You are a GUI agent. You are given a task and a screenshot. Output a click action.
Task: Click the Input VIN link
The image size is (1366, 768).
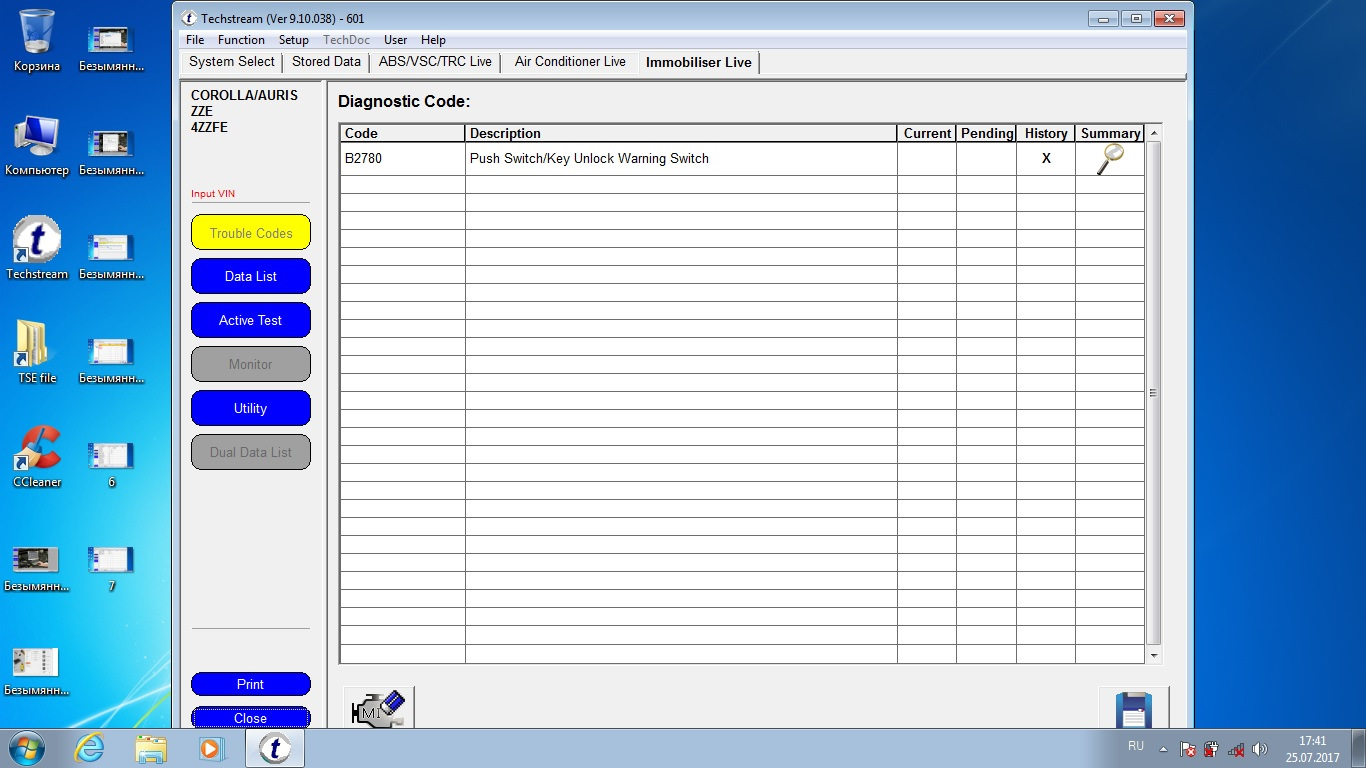point(213,194)
